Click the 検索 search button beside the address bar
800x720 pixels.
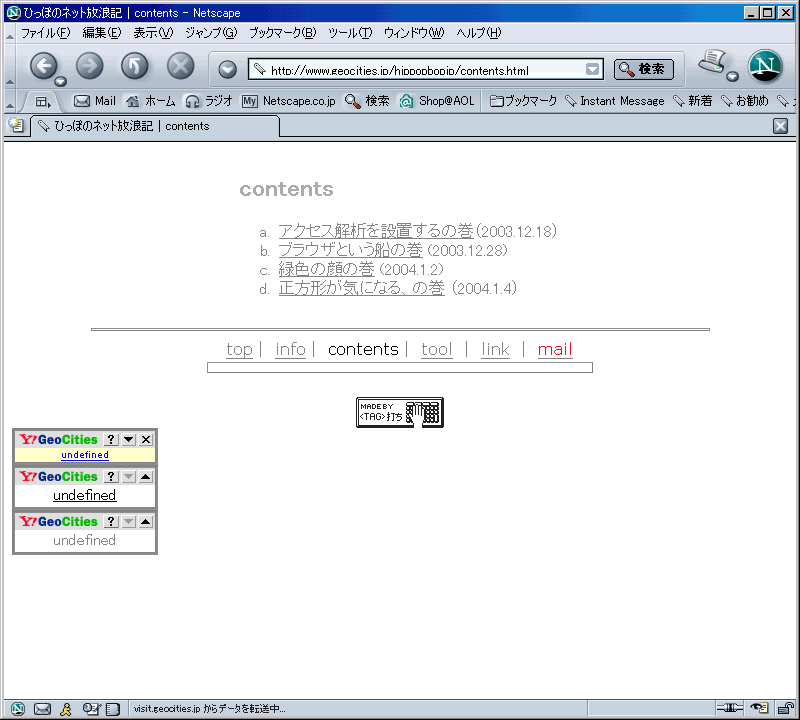pyautogui.click(x=643, y=69)
